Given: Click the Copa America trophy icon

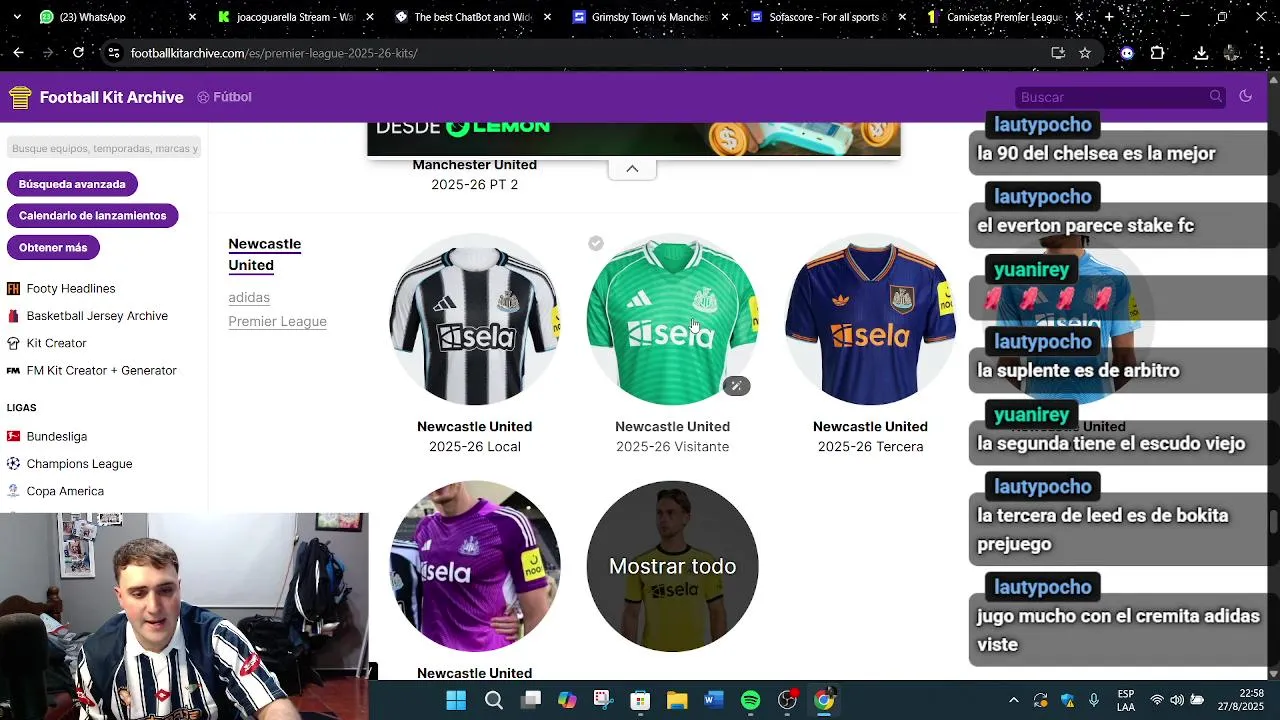Looking at the screenshot, I should (x=13, y=491).
